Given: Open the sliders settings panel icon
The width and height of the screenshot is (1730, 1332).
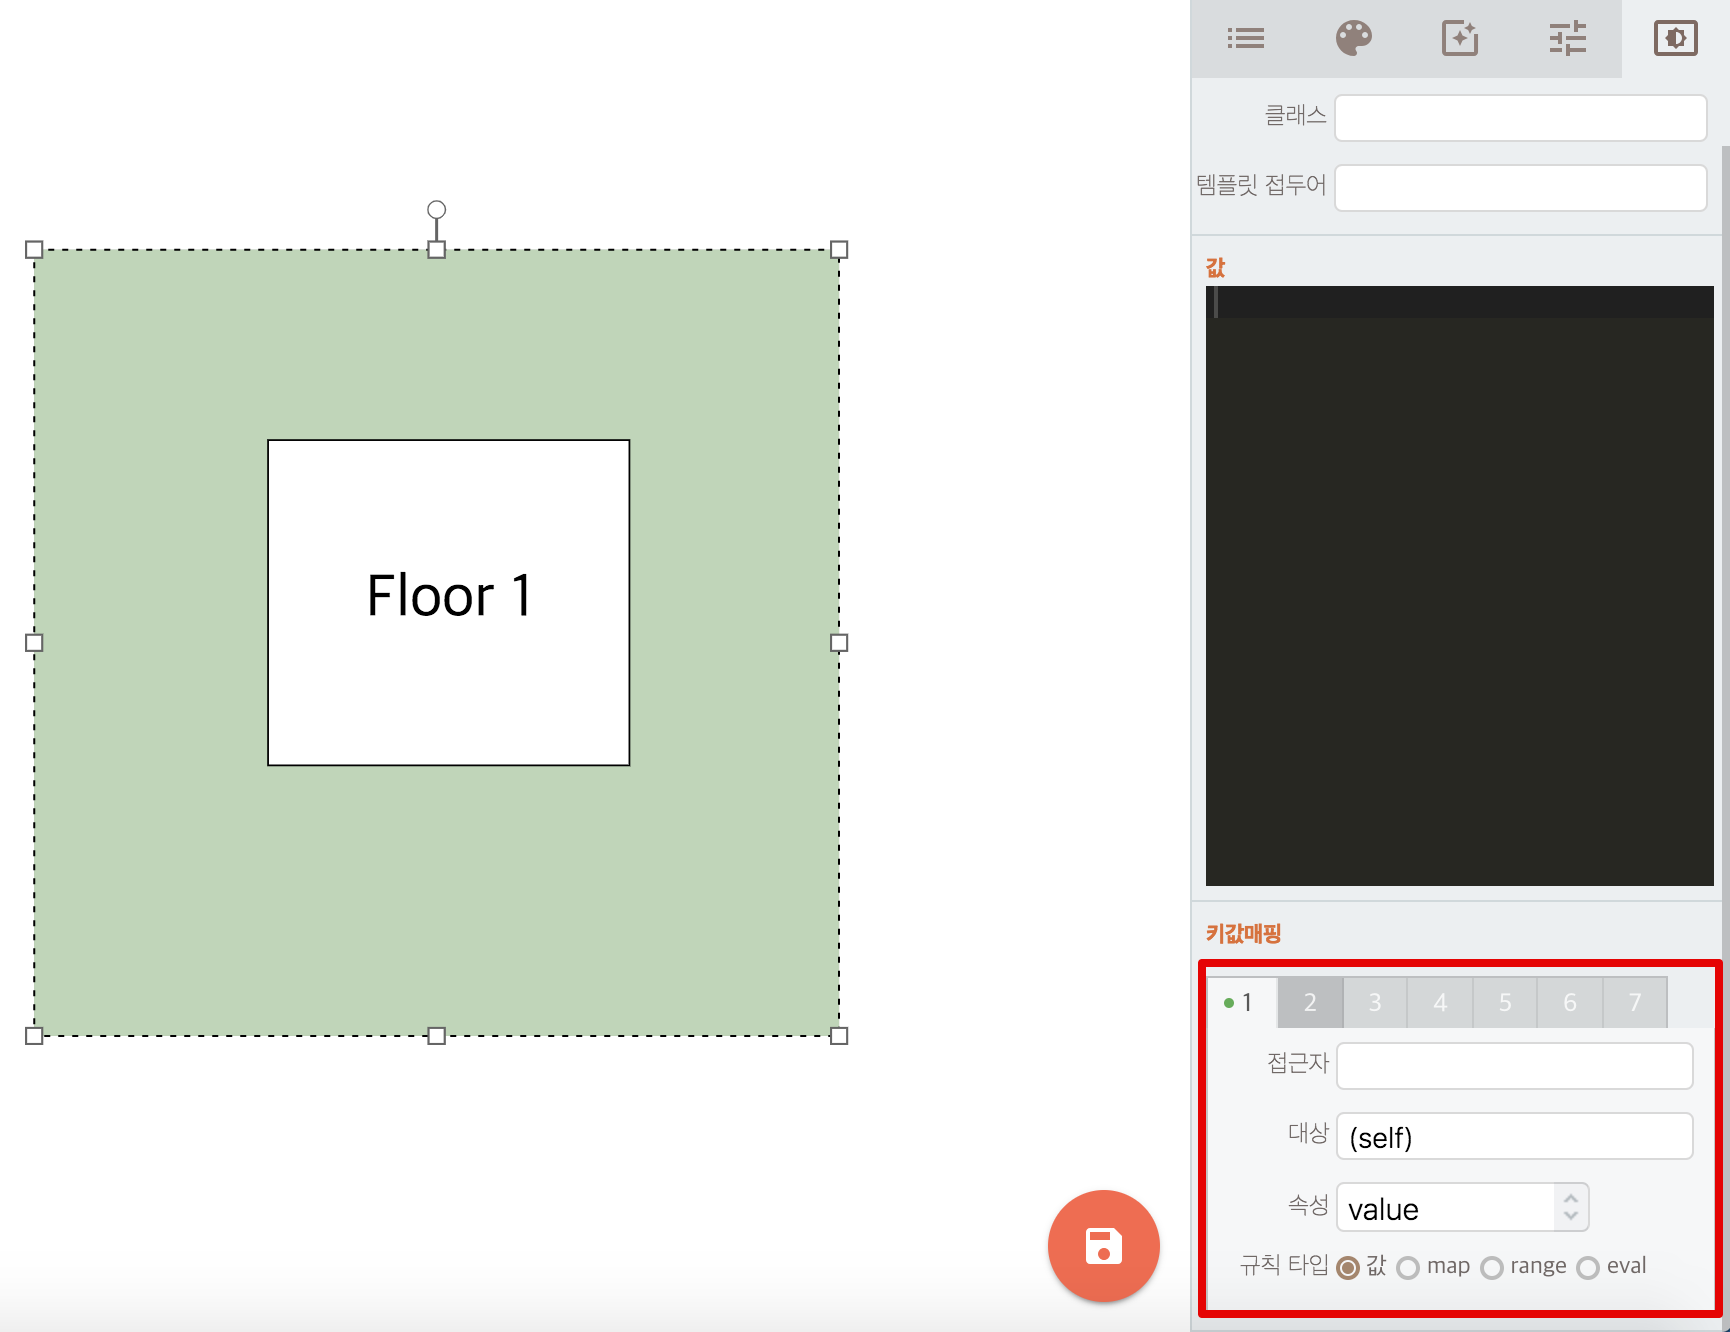Looking at the screenshot, I should point(1568,38).
